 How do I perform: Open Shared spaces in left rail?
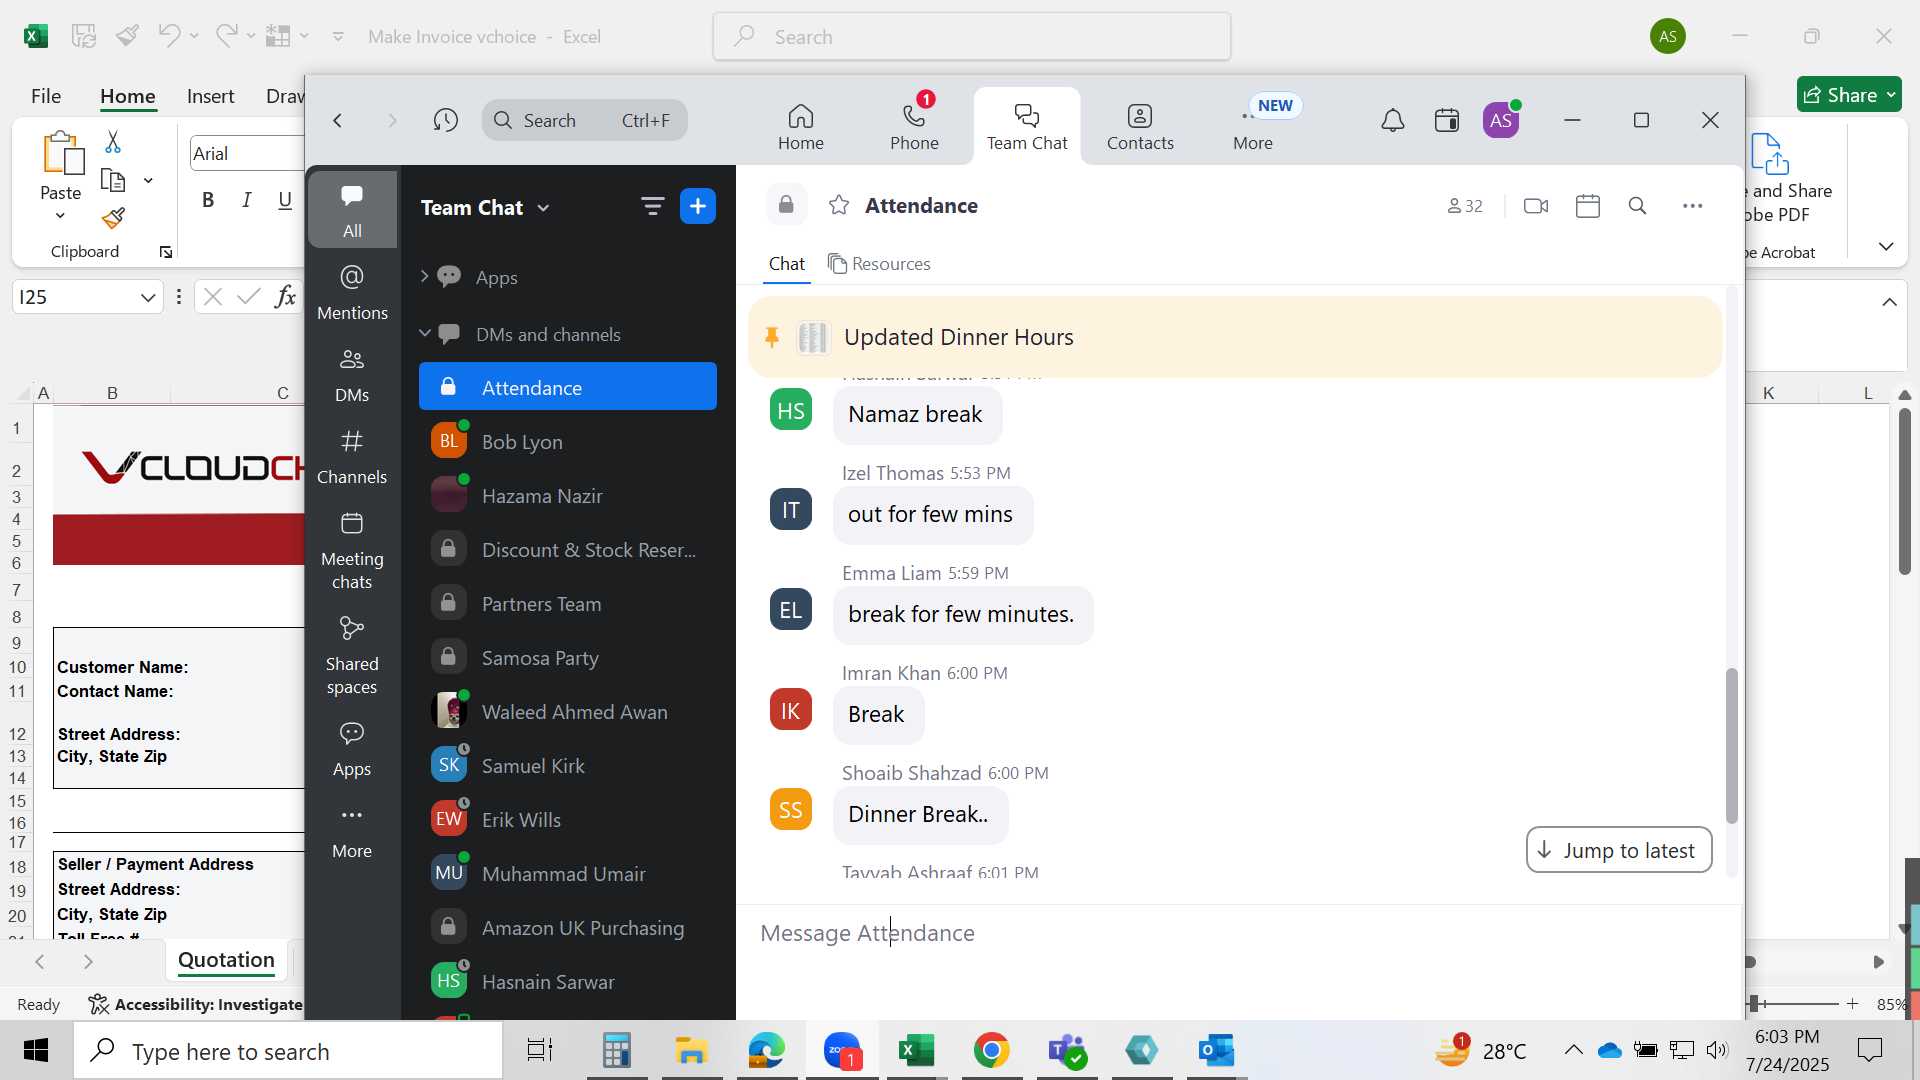[352, 655]
